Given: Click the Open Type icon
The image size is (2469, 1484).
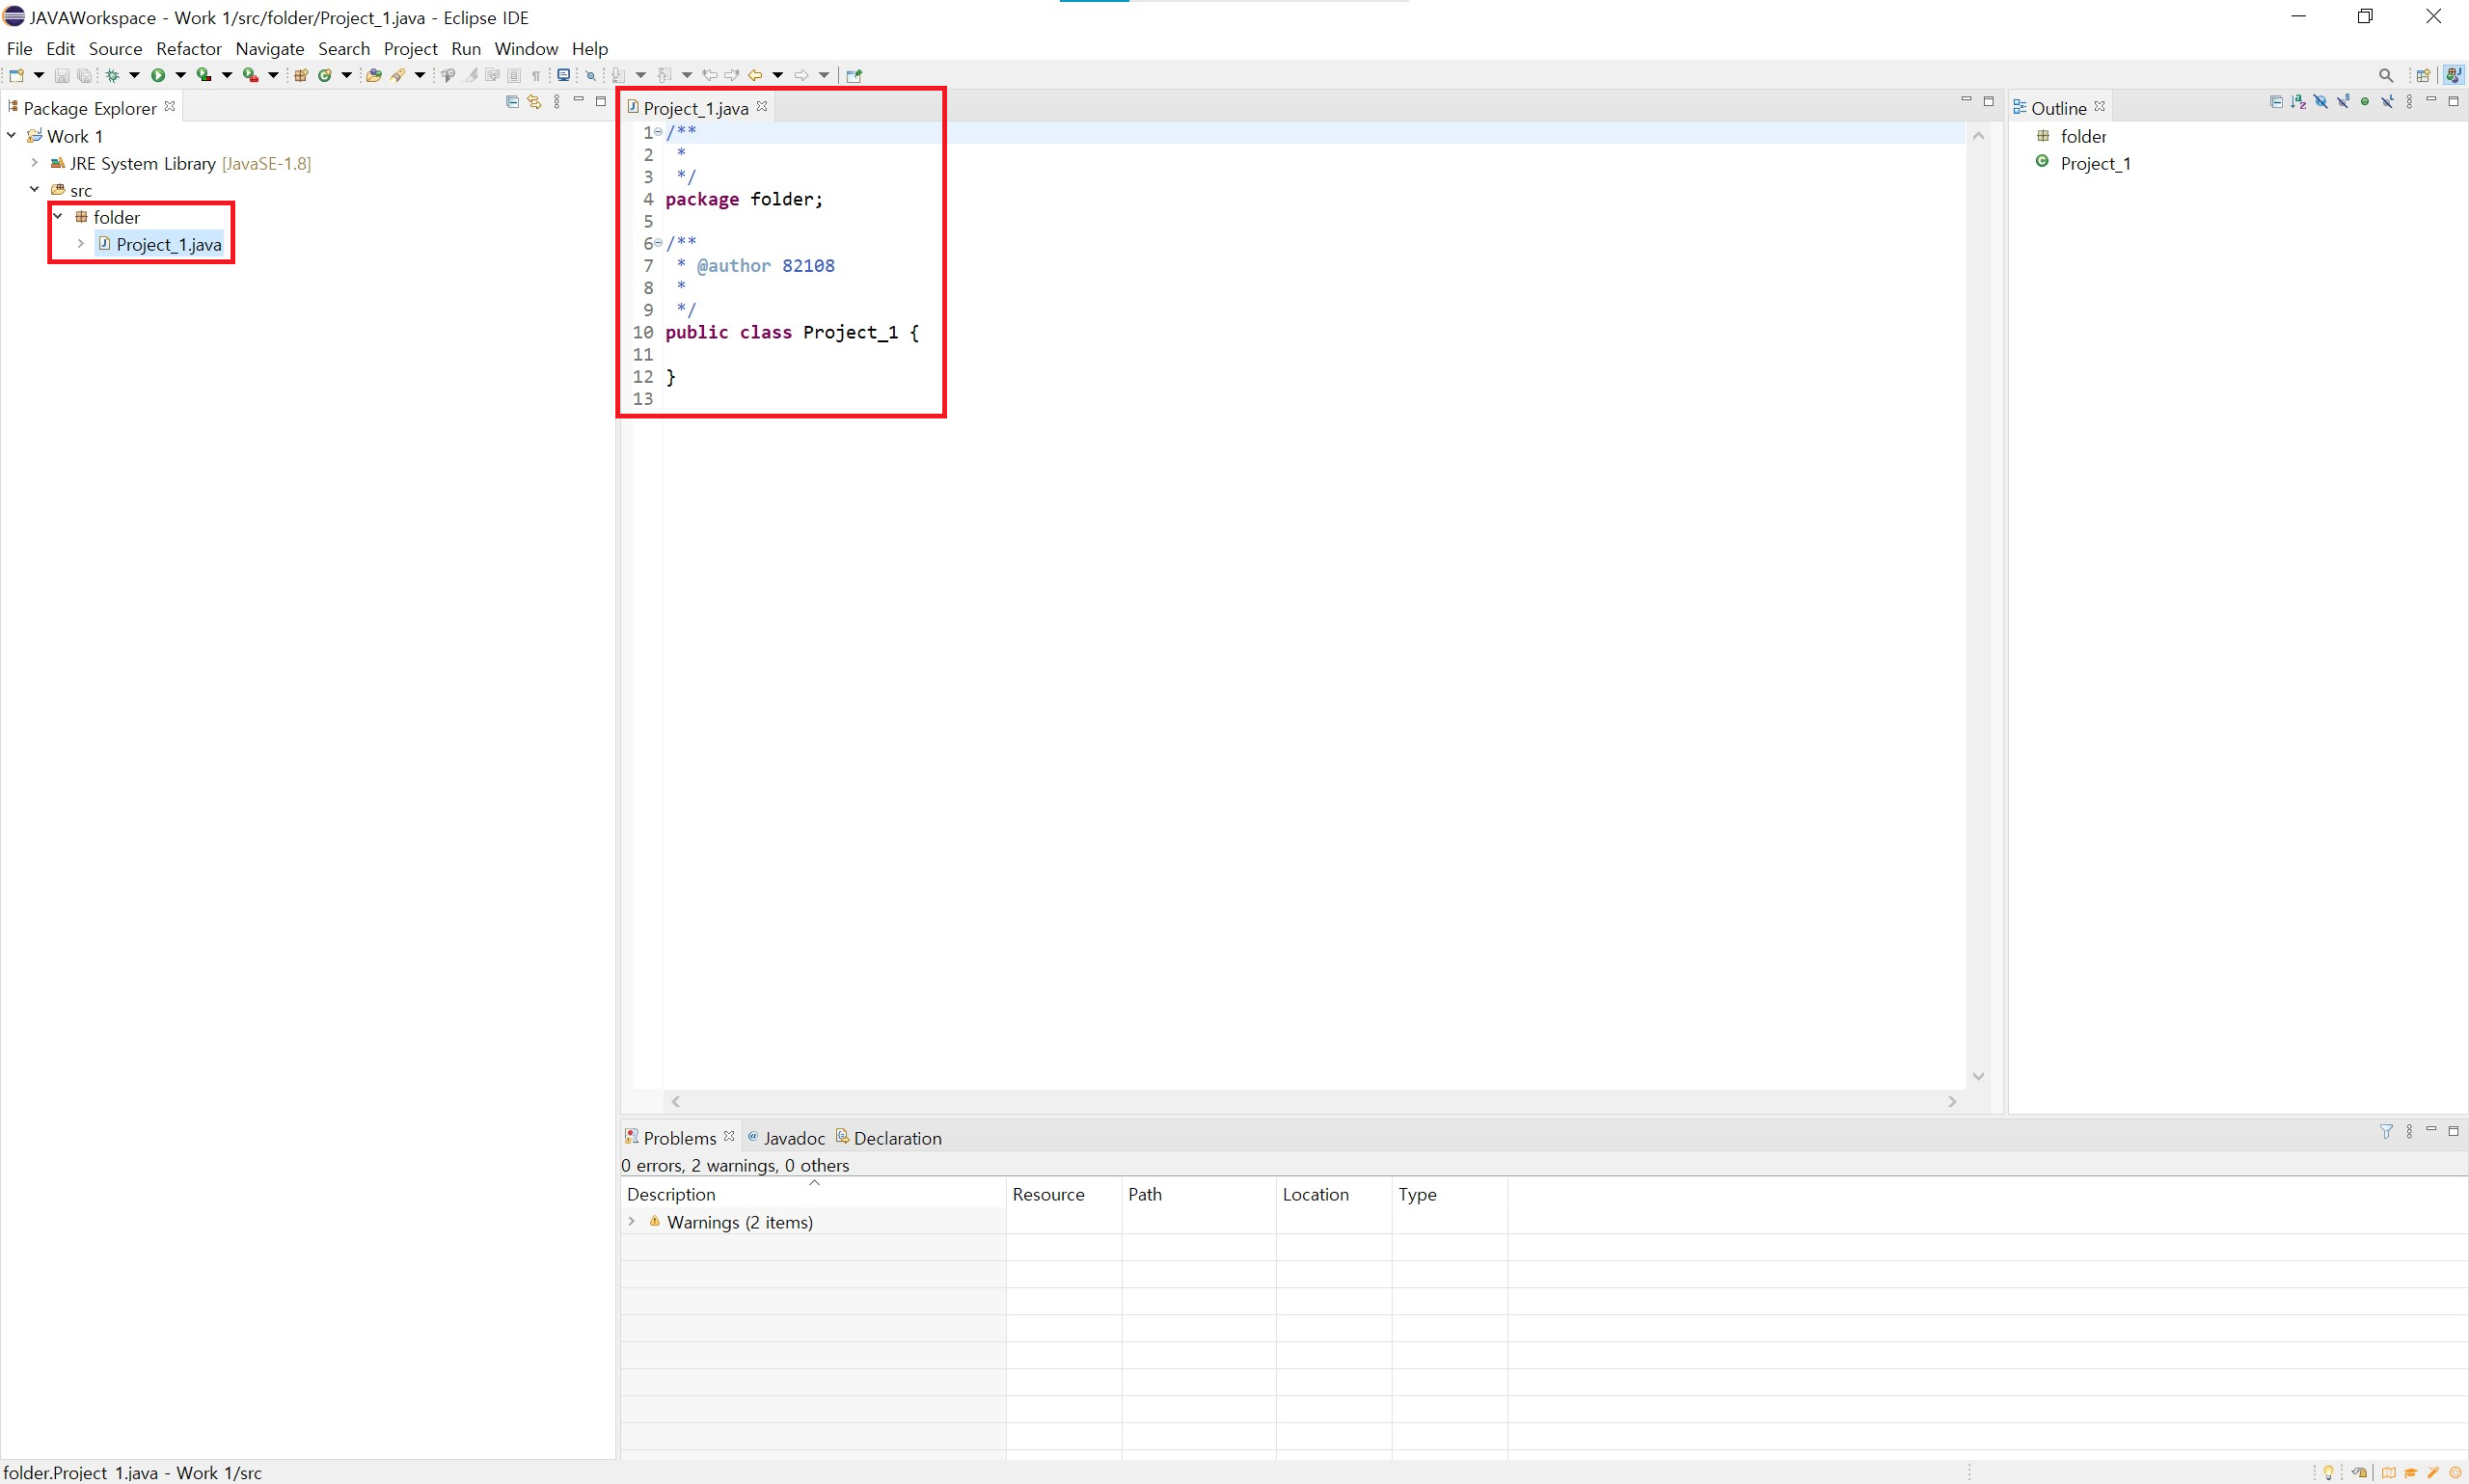Looking at the screenshot, I should click(x=373, y=75).
